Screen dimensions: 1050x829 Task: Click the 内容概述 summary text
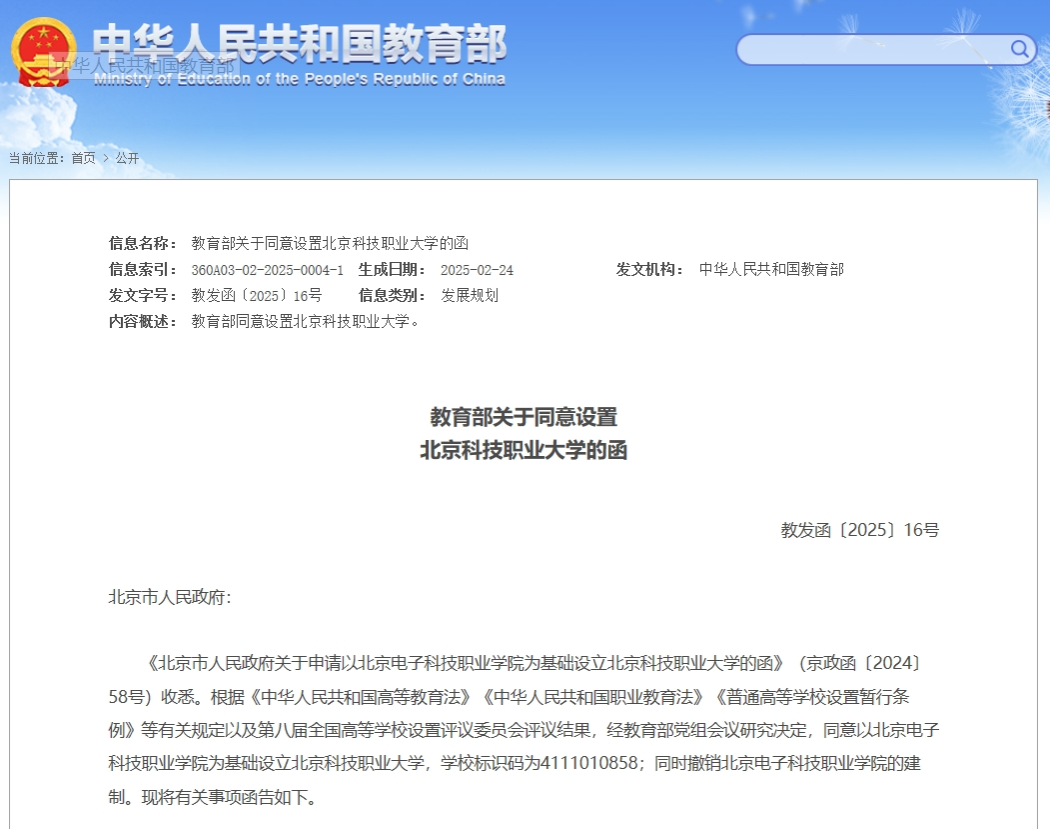[306, 322]
